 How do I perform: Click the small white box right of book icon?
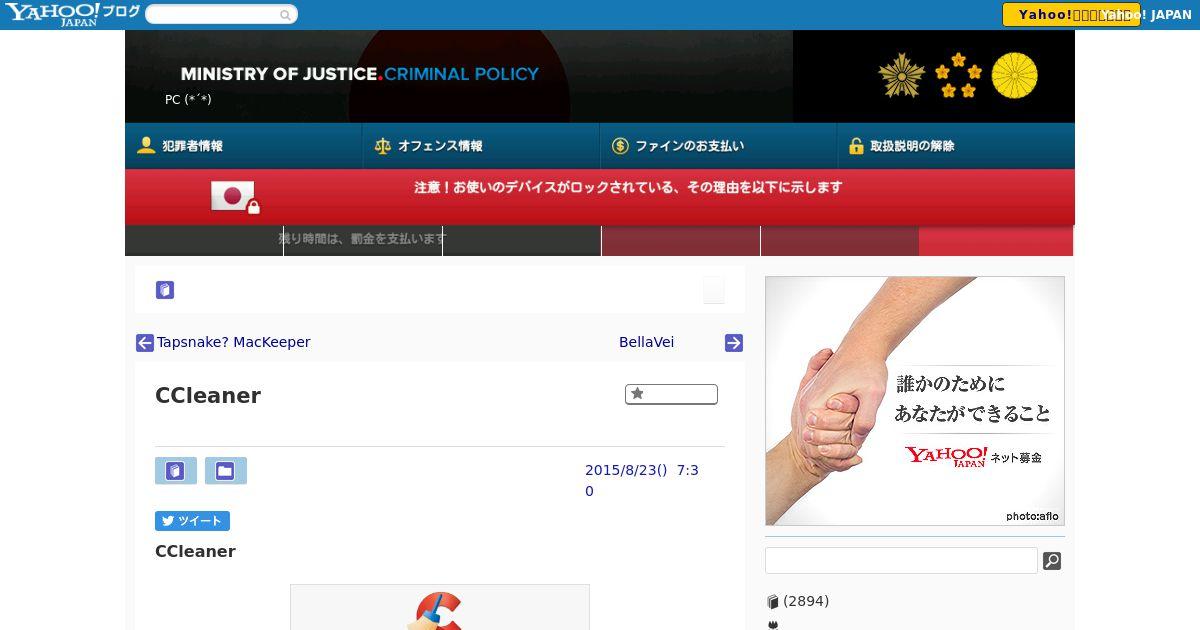pos(713,290)
